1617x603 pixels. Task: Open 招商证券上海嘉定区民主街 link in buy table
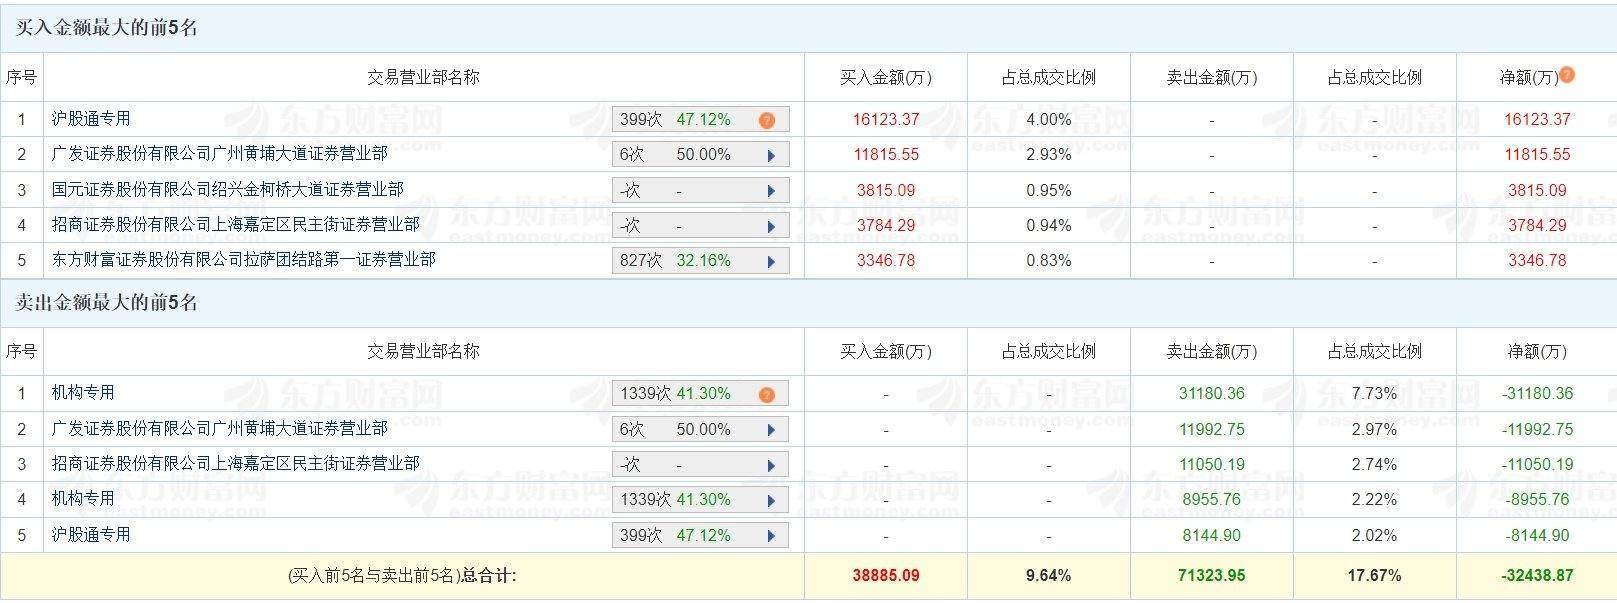coord(235,224)
